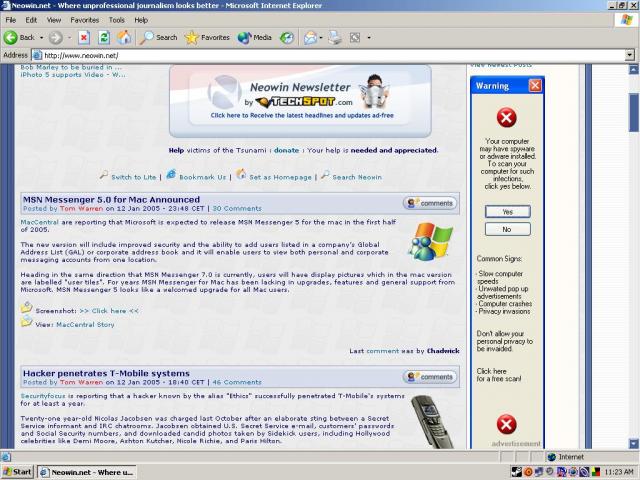Click the Forward navigation arrow

click(x=56, y=38)
